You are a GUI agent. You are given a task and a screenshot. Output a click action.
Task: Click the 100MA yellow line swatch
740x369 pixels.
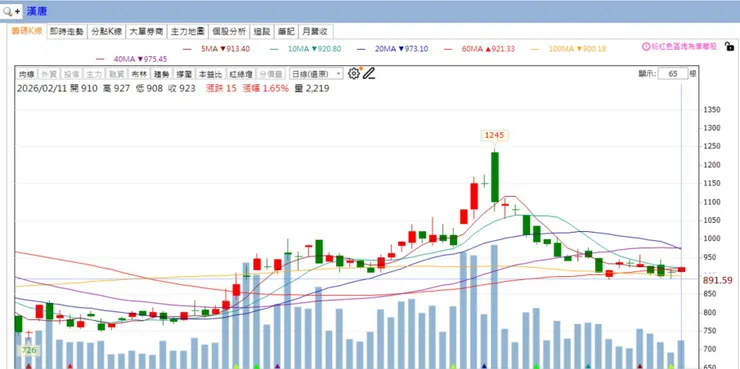point(535,49)
